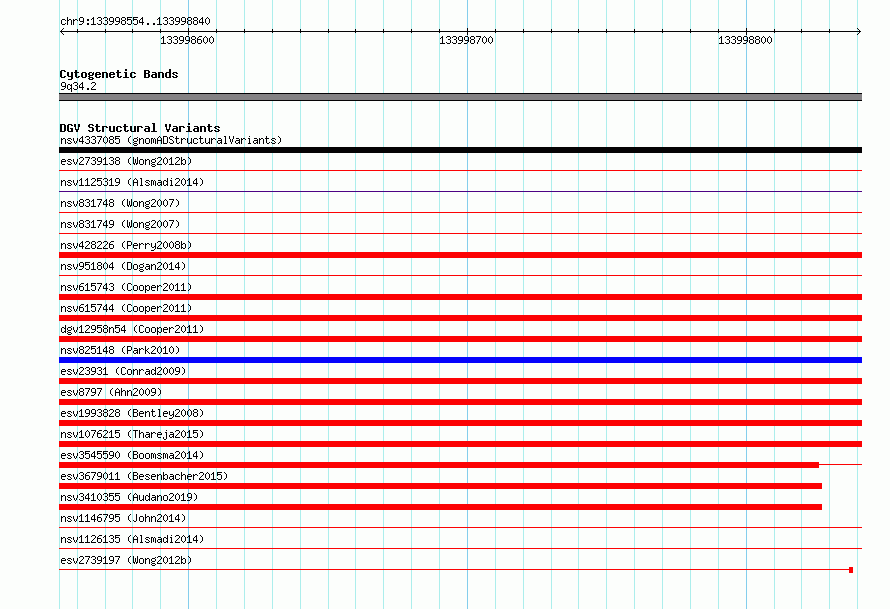Select the blue nsv825148 variant bar

click(x=460, y=360)
